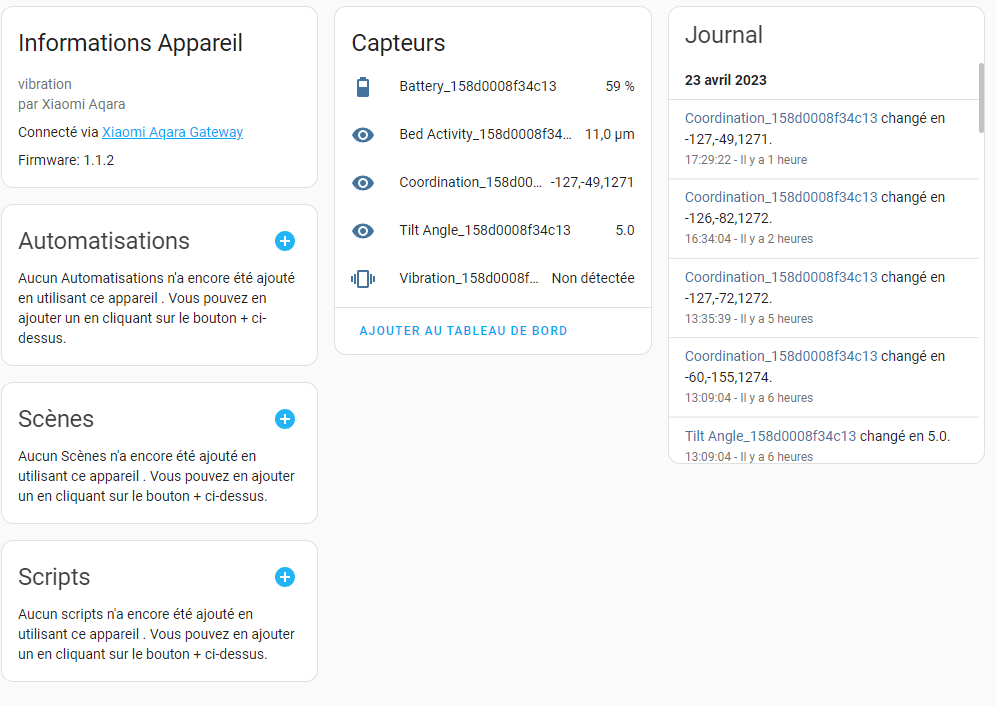Open Coordination link from 13:35:39 journal entry
This screenshot has height=706, width=996.
click(781, 277)
